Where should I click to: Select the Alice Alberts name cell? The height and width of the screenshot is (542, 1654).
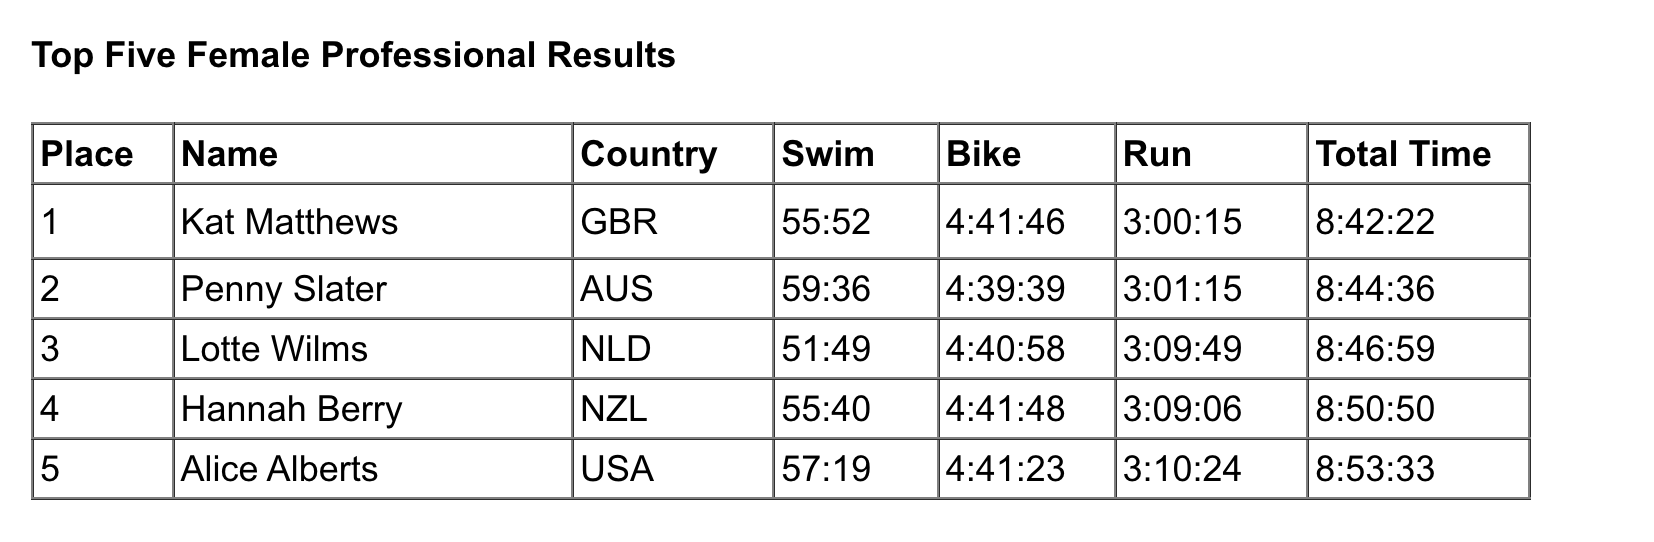click(x=373, y=469)
